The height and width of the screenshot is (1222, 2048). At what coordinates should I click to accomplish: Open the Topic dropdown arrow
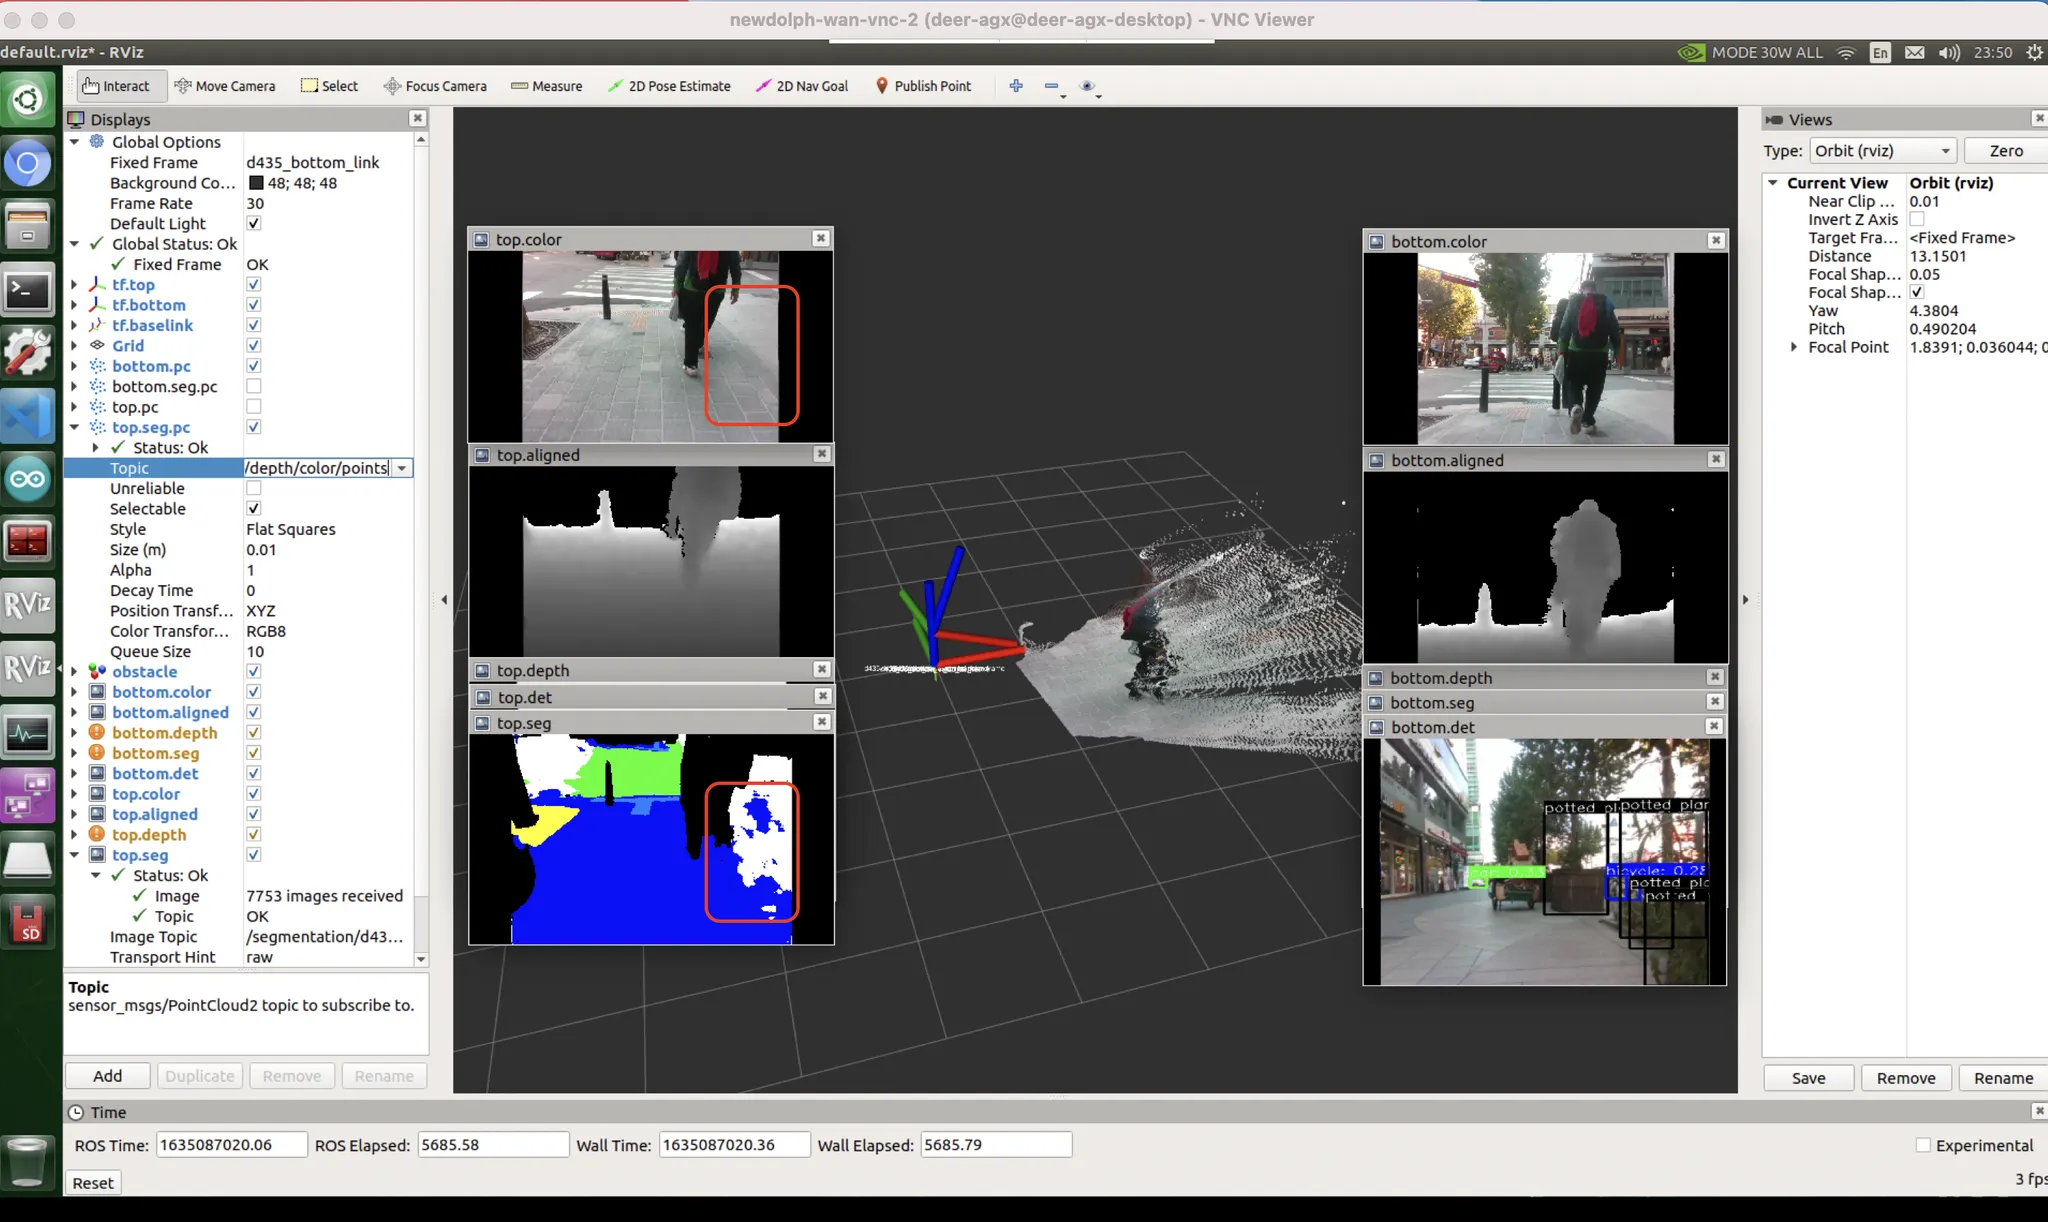pos(402,468)
